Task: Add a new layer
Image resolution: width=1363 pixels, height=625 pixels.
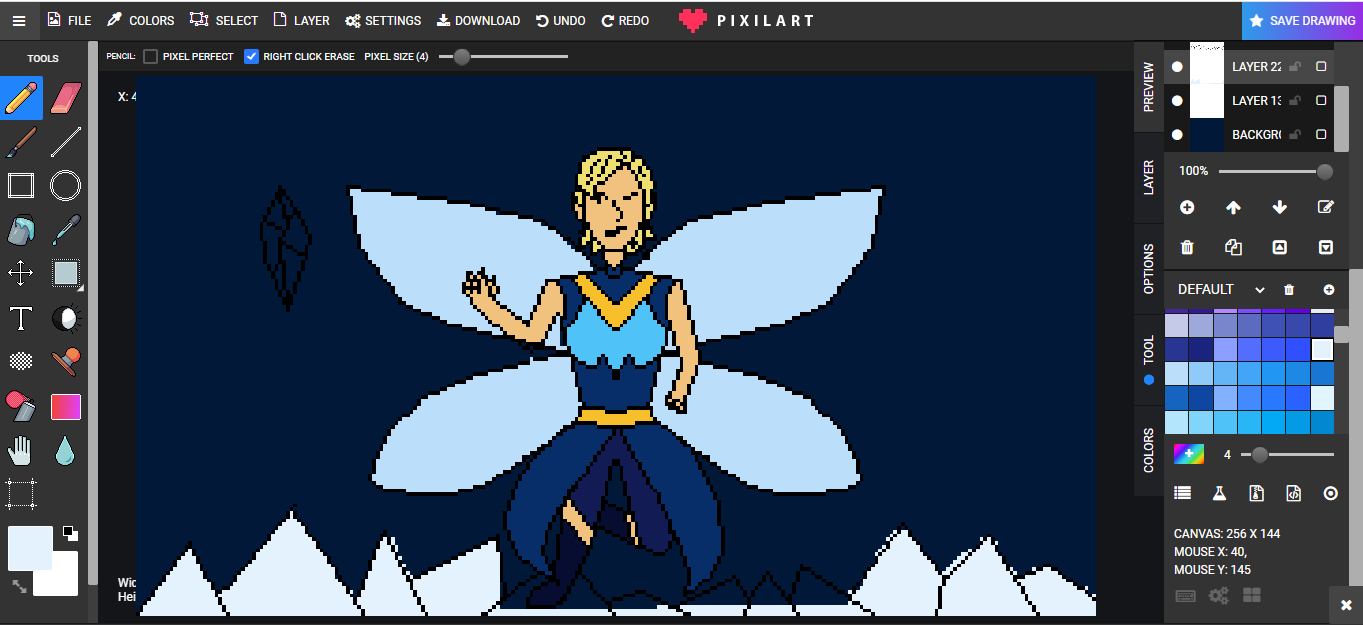Action: 1187,207
